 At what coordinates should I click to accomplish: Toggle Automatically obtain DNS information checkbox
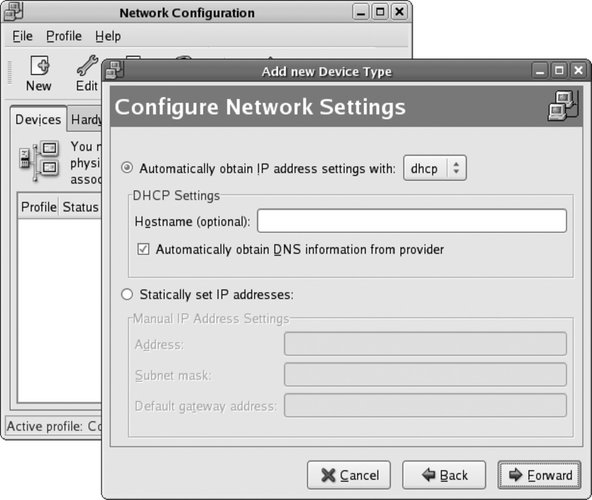pos(143,249)
